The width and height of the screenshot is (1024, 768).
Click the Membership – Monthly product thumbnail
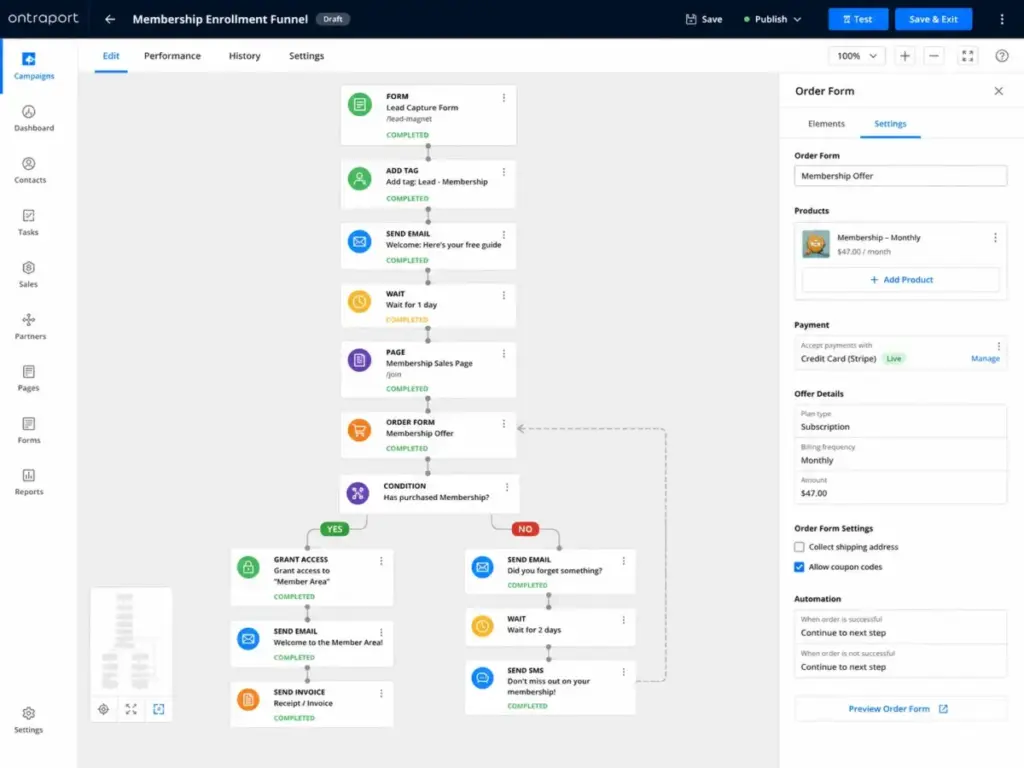click(x=816, y=244)
